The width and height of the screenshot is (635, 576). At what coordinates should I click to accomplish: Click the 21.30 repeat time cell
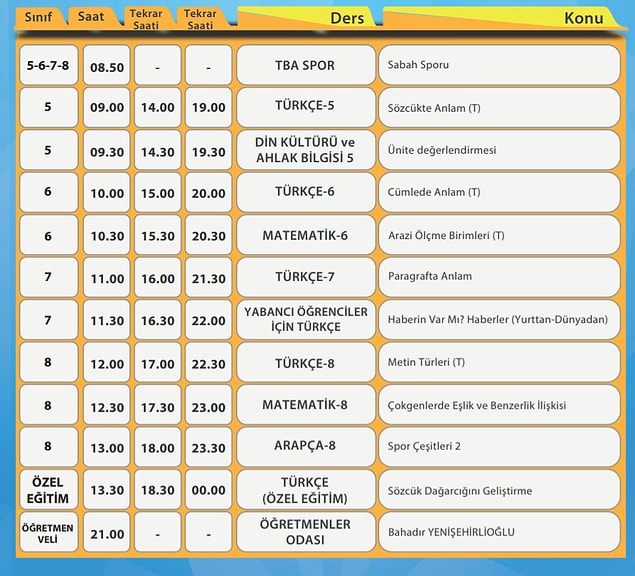pyautogui.click(x=209, y=277)
